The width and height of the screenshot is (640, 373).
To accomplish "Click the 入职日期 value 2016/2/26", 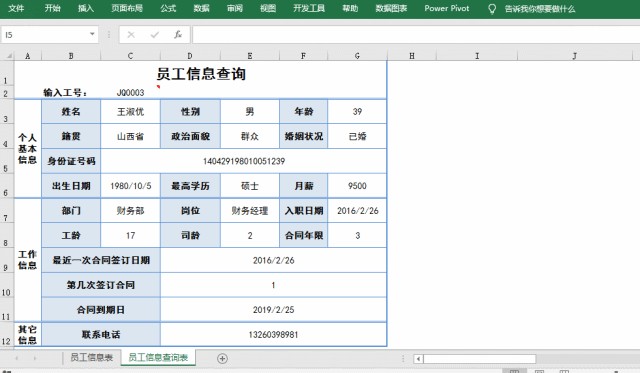I will click(357, 211).
